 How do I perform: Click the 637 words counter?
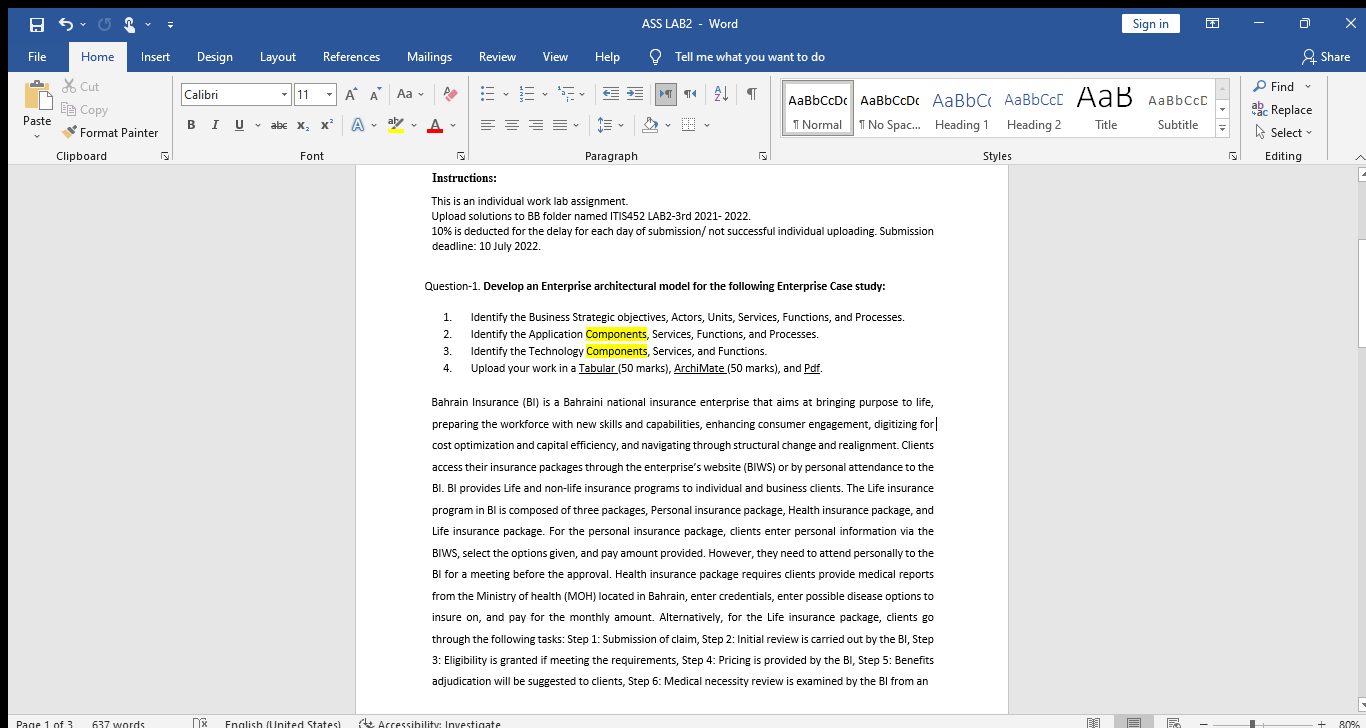(x=120, y=723)
